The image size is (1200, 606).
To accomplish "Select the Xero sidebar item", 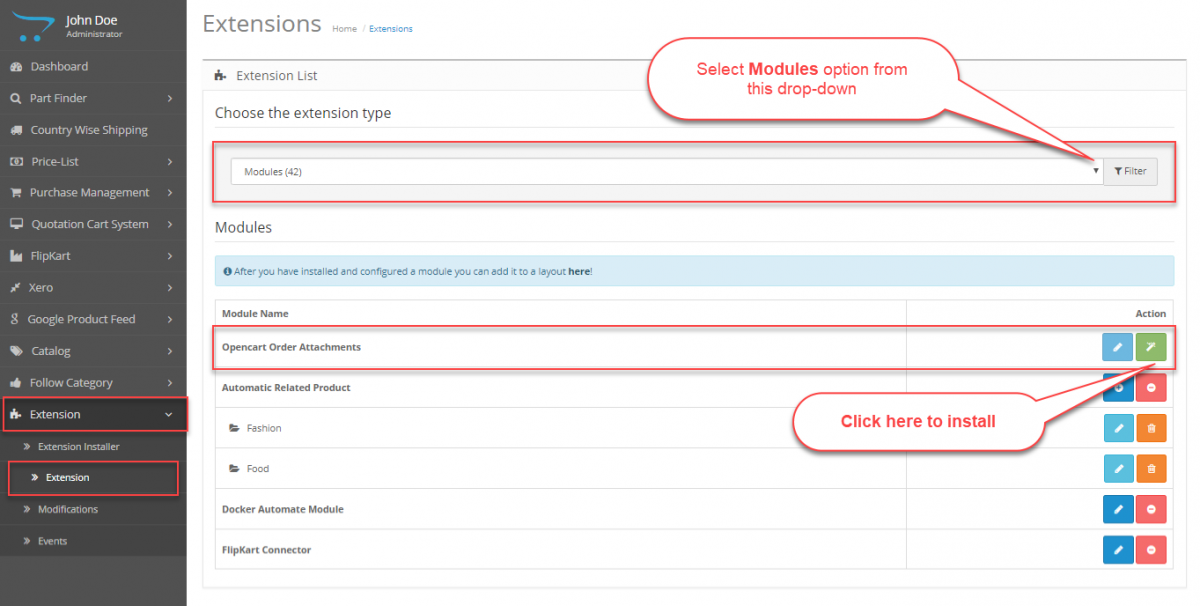I will 45,287.
